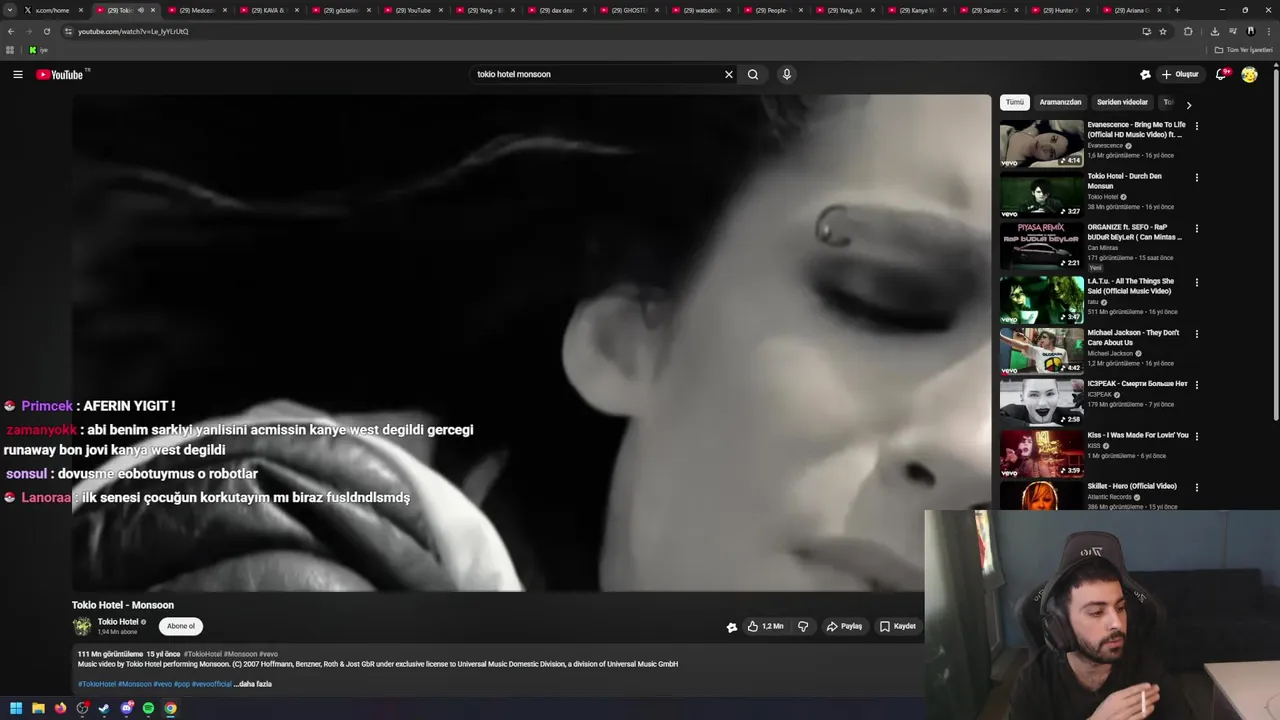Open Skillet Hero official video title
1280x720 pixels.
(1132, 486)
